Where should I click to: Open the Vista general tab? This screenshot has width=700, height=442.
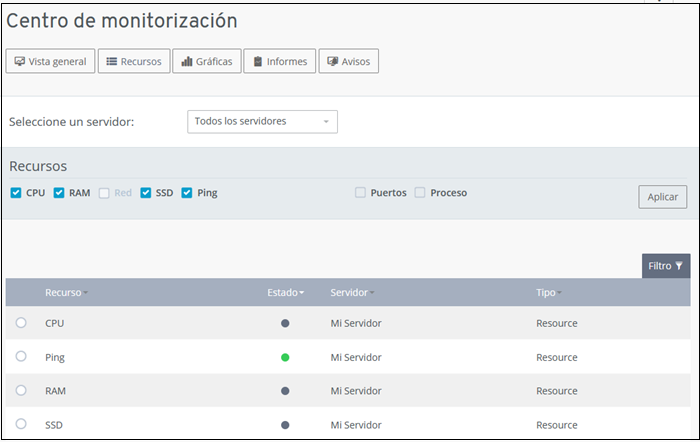pos(50,61)
